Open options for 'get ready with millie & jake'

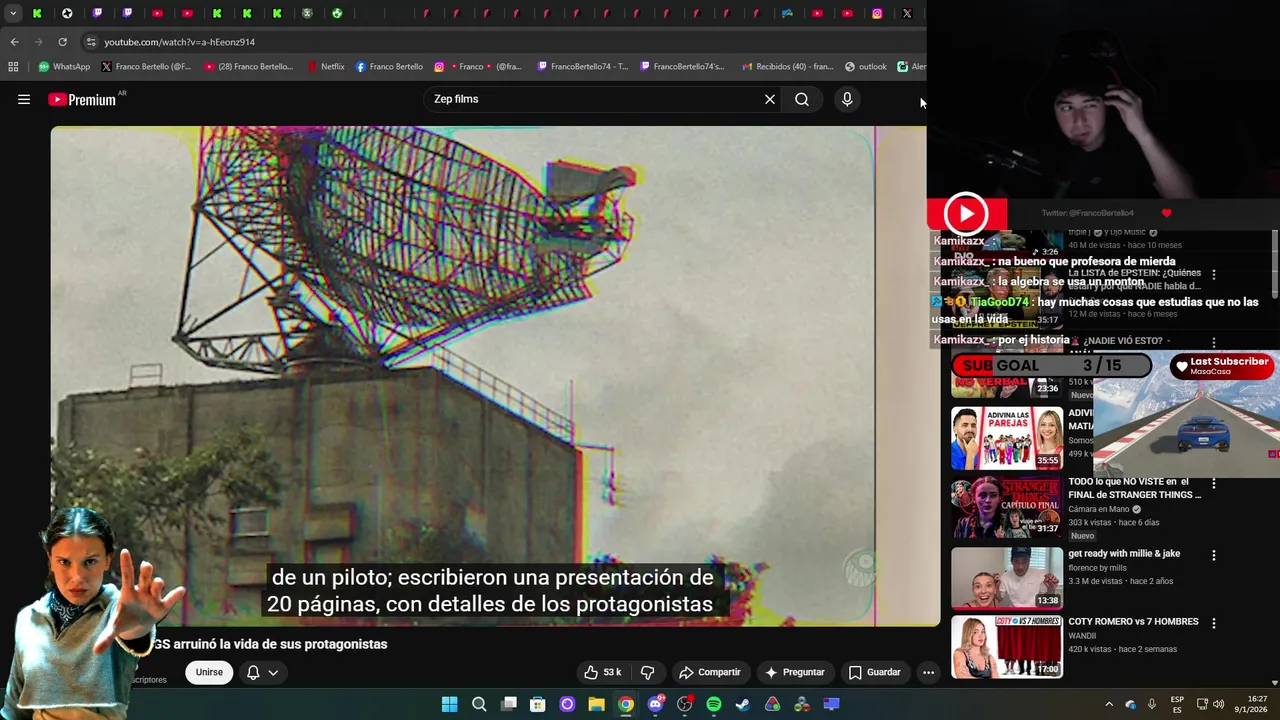tap(1214, 555)
